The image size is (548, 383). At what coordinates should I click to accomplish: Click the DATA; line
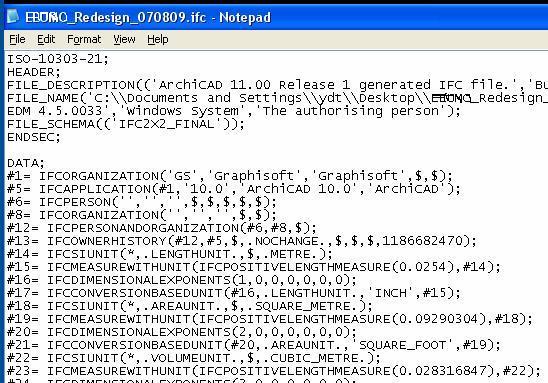26,163
